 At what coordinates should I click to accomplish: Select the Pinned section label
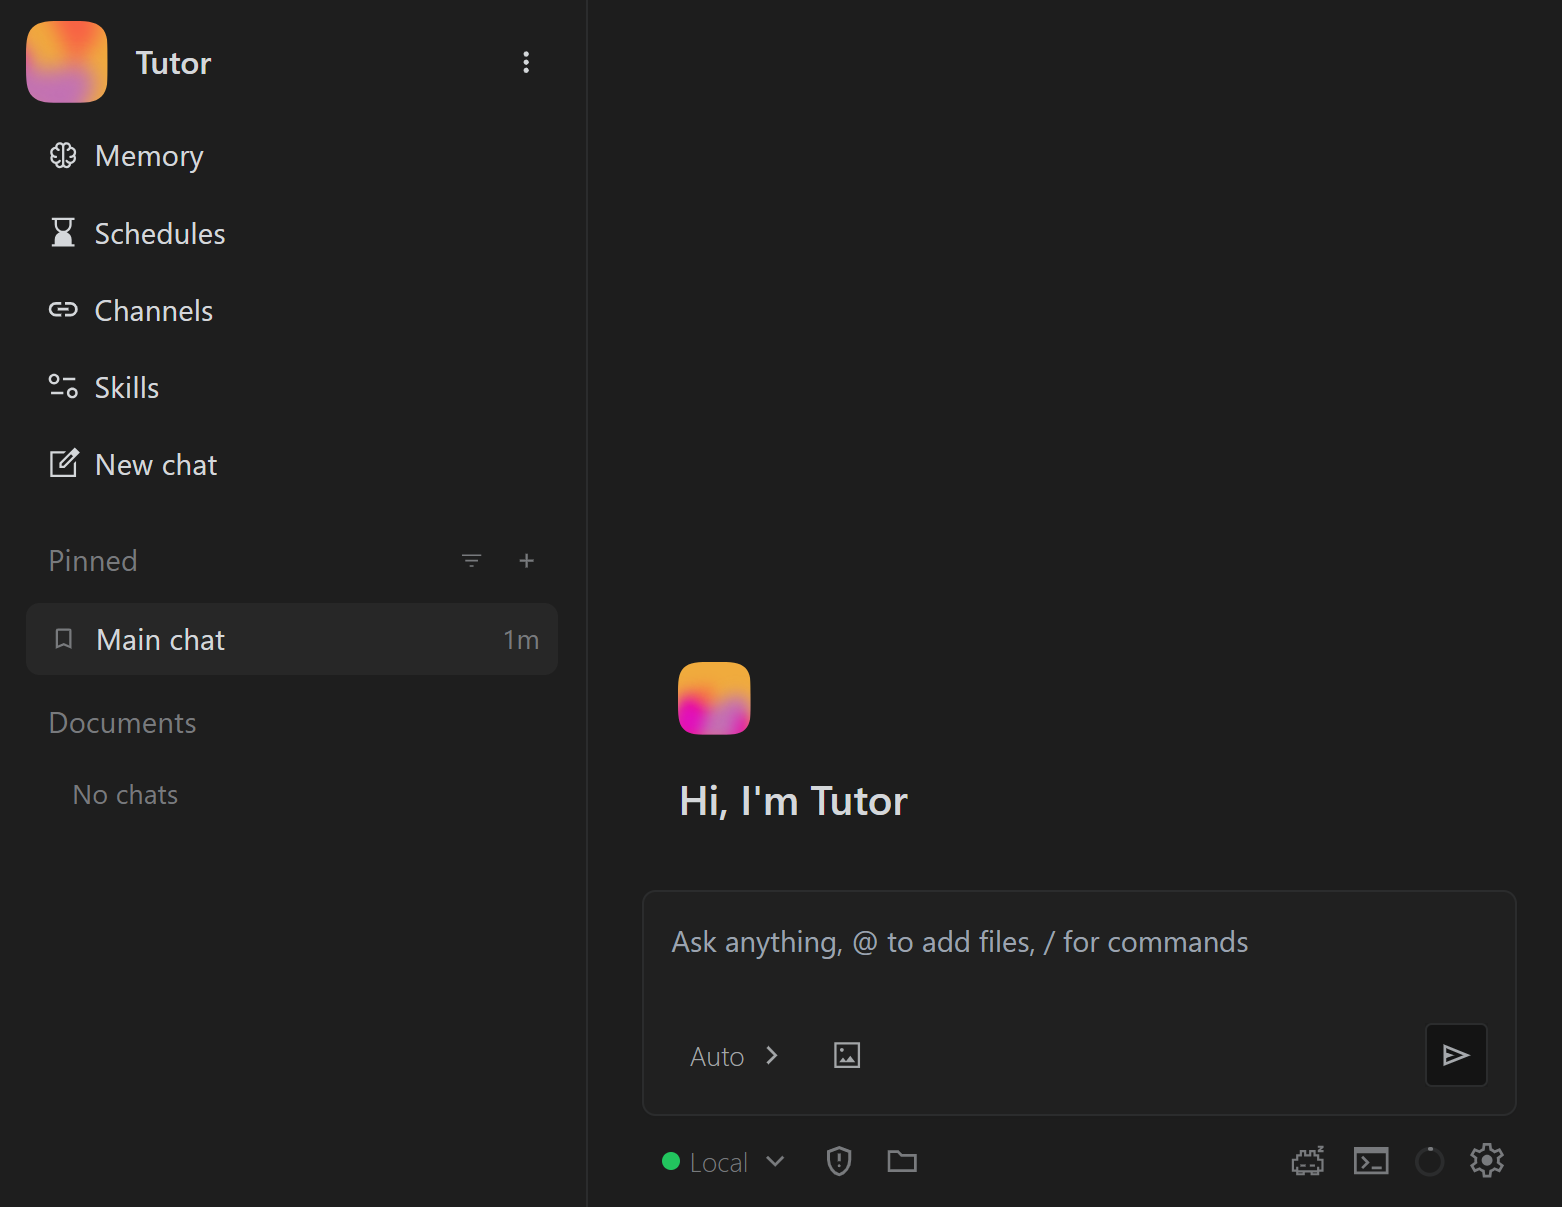click(93, 561)
